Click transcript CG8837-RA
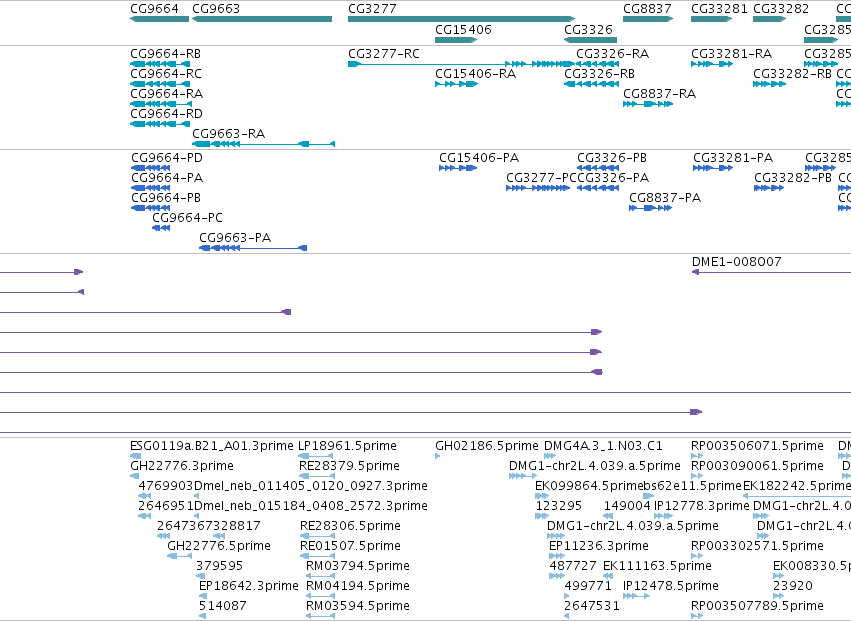 tap(648, 104)
